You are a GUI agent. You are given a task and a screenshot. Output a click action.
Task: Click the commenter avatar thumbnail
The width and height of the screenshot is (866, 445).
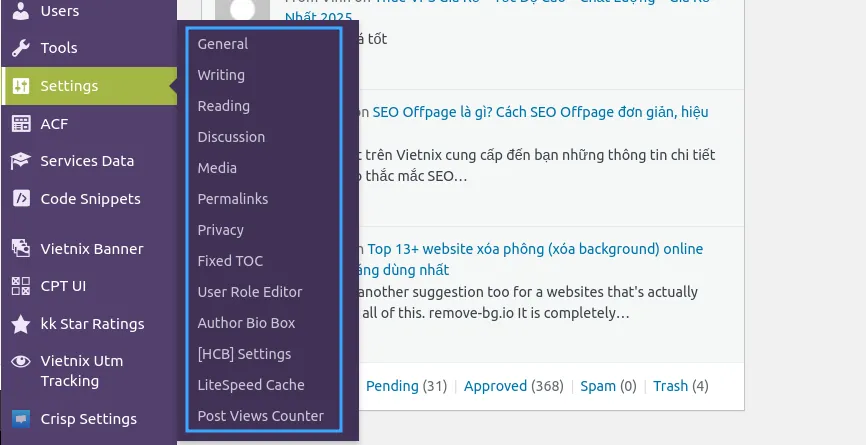(x=242, y=10)
